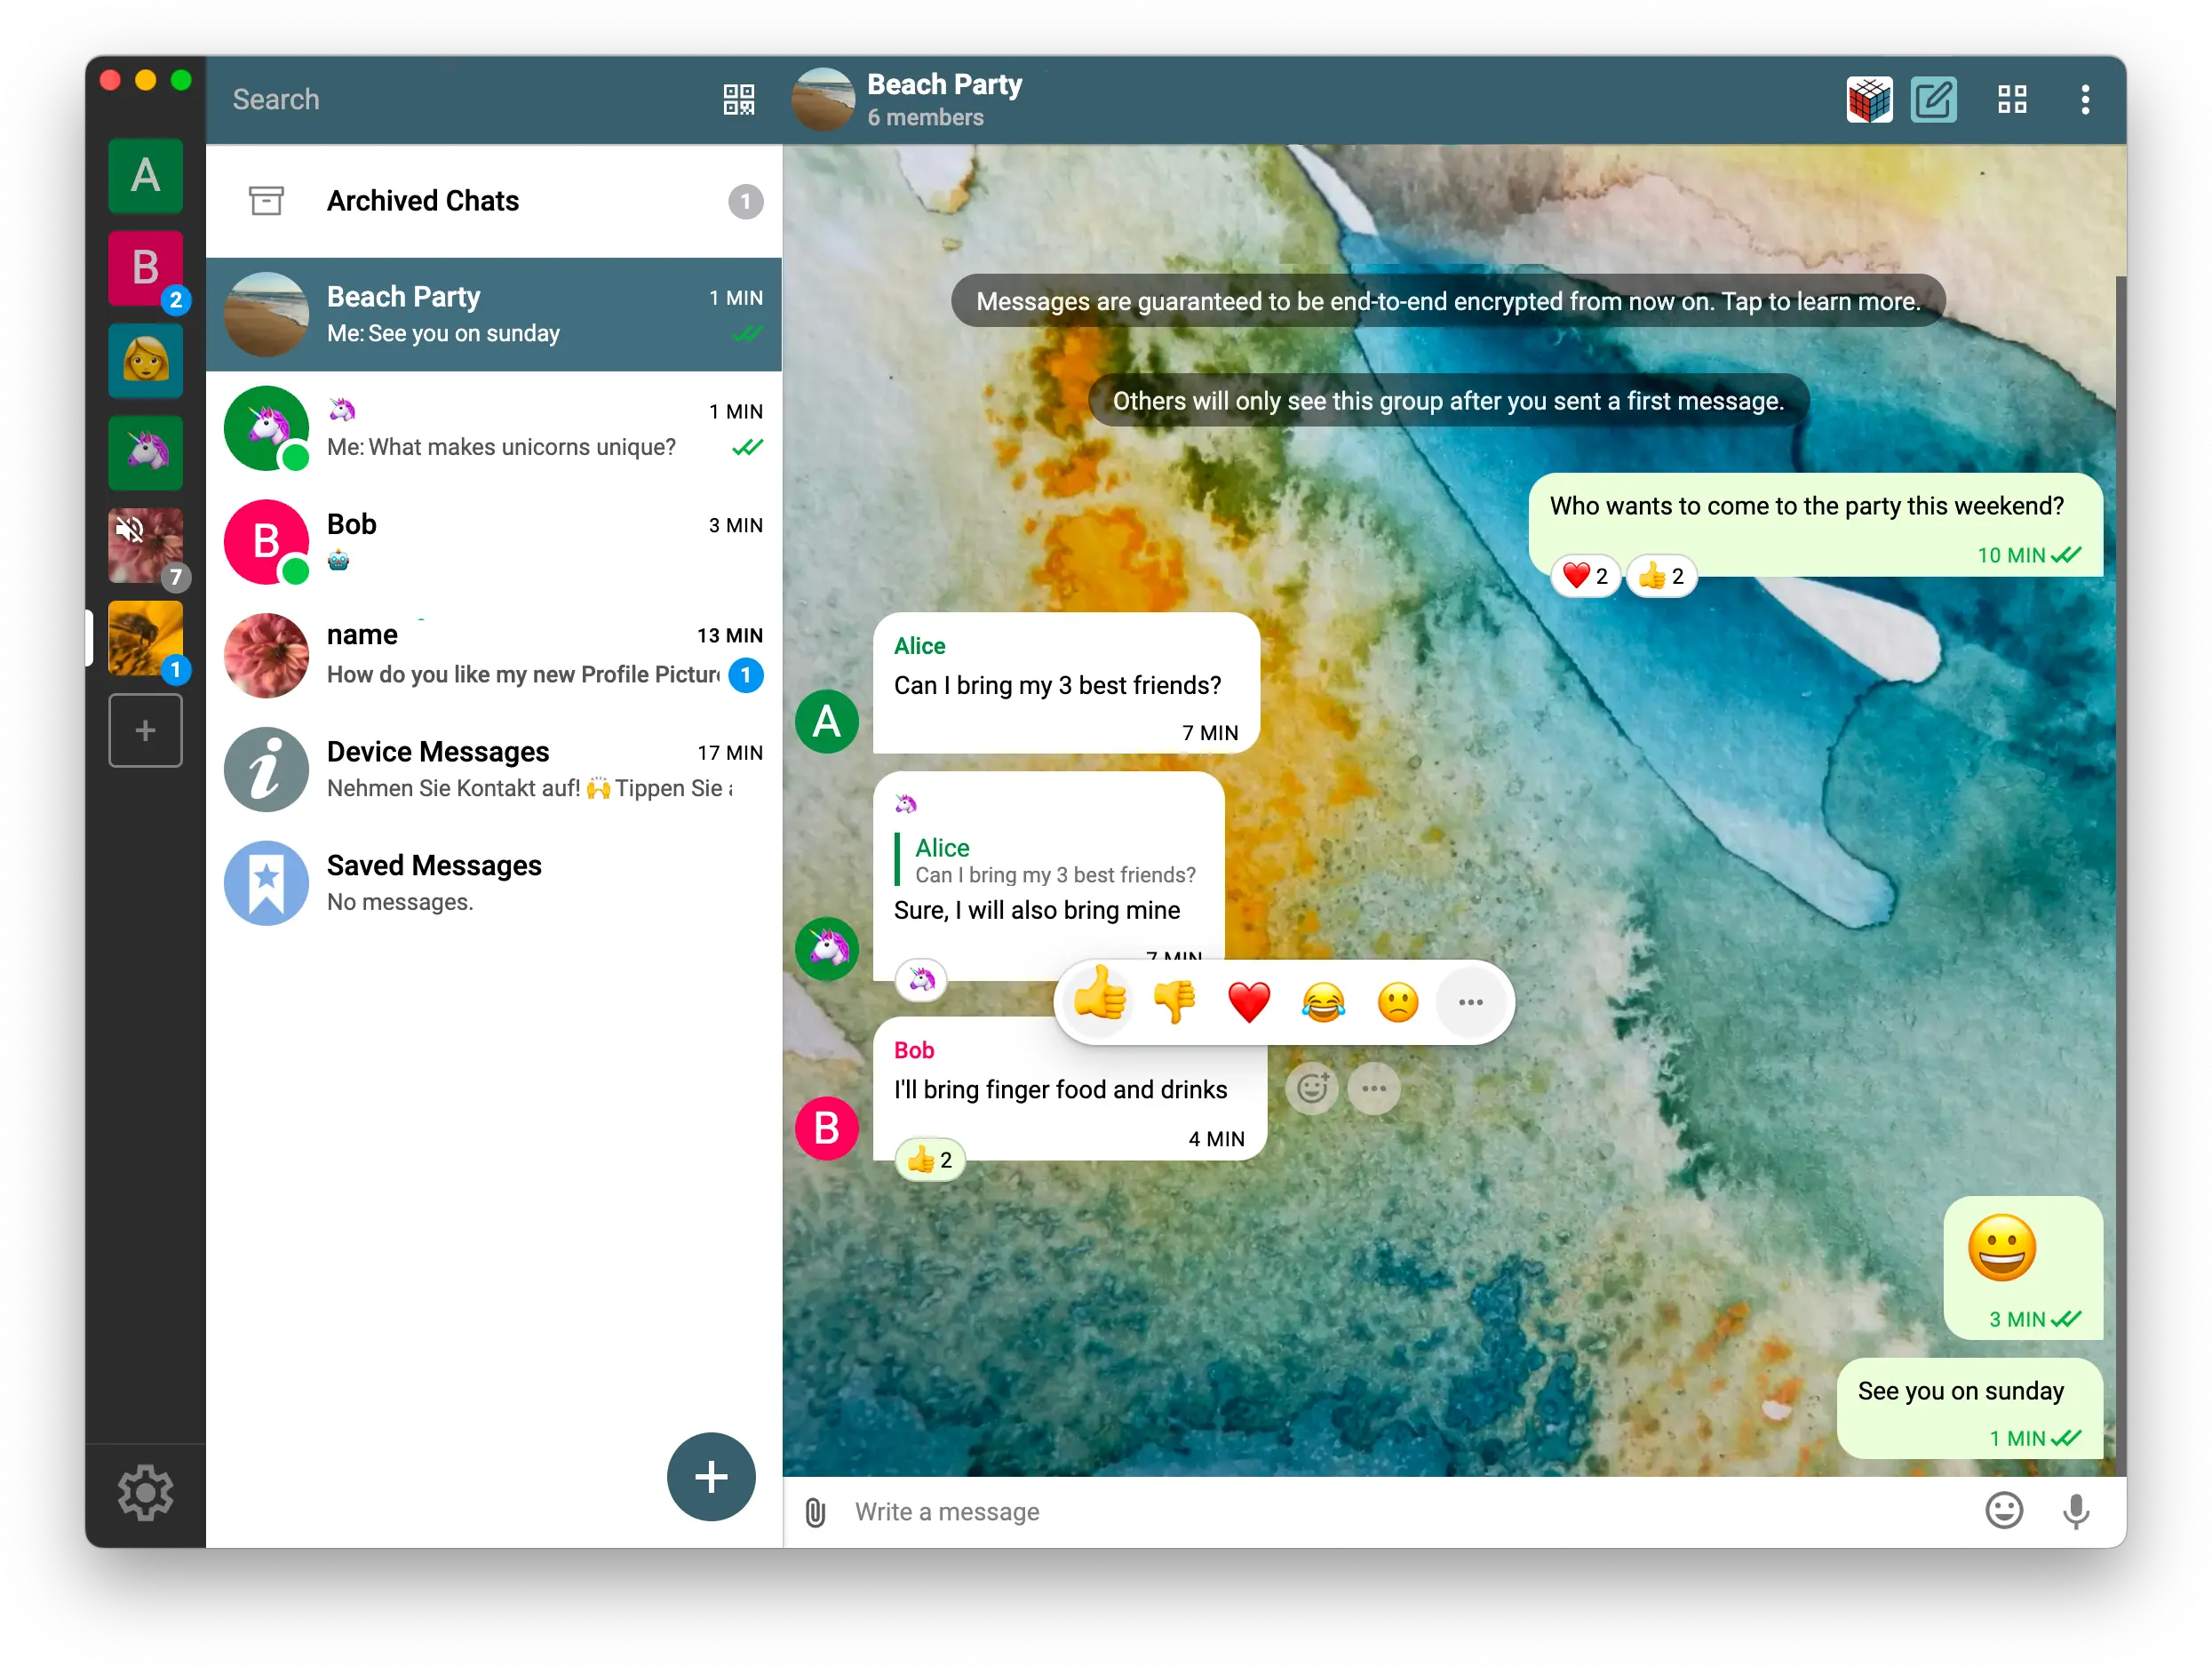Click the Write a message field

click(x=1200, y=1512)
